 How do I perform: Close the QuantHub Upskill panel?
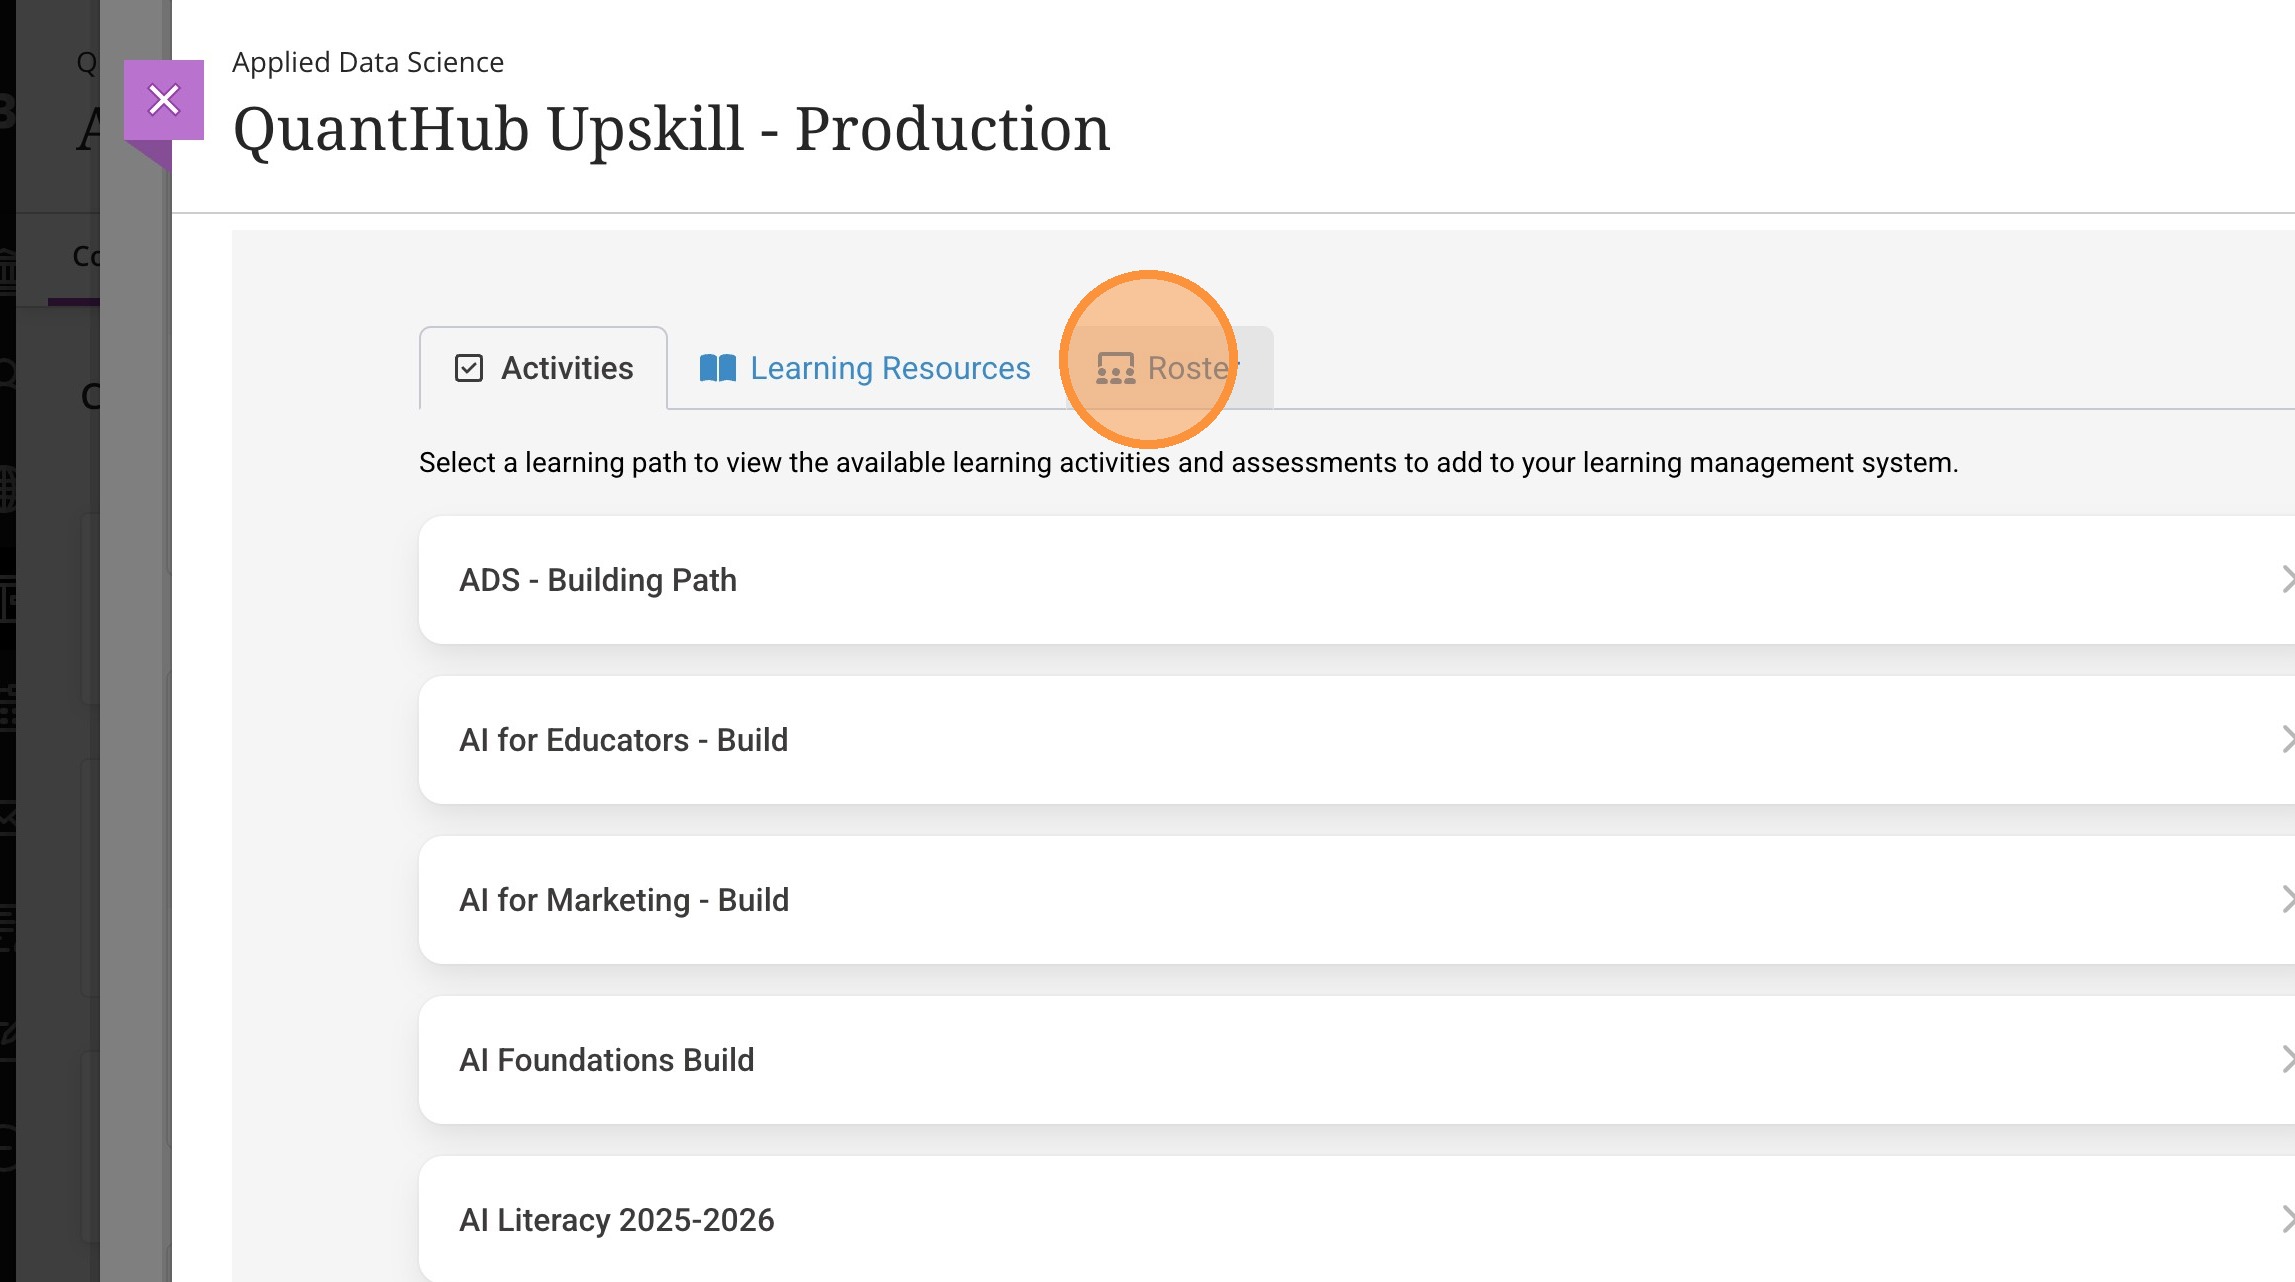point(163,100)
